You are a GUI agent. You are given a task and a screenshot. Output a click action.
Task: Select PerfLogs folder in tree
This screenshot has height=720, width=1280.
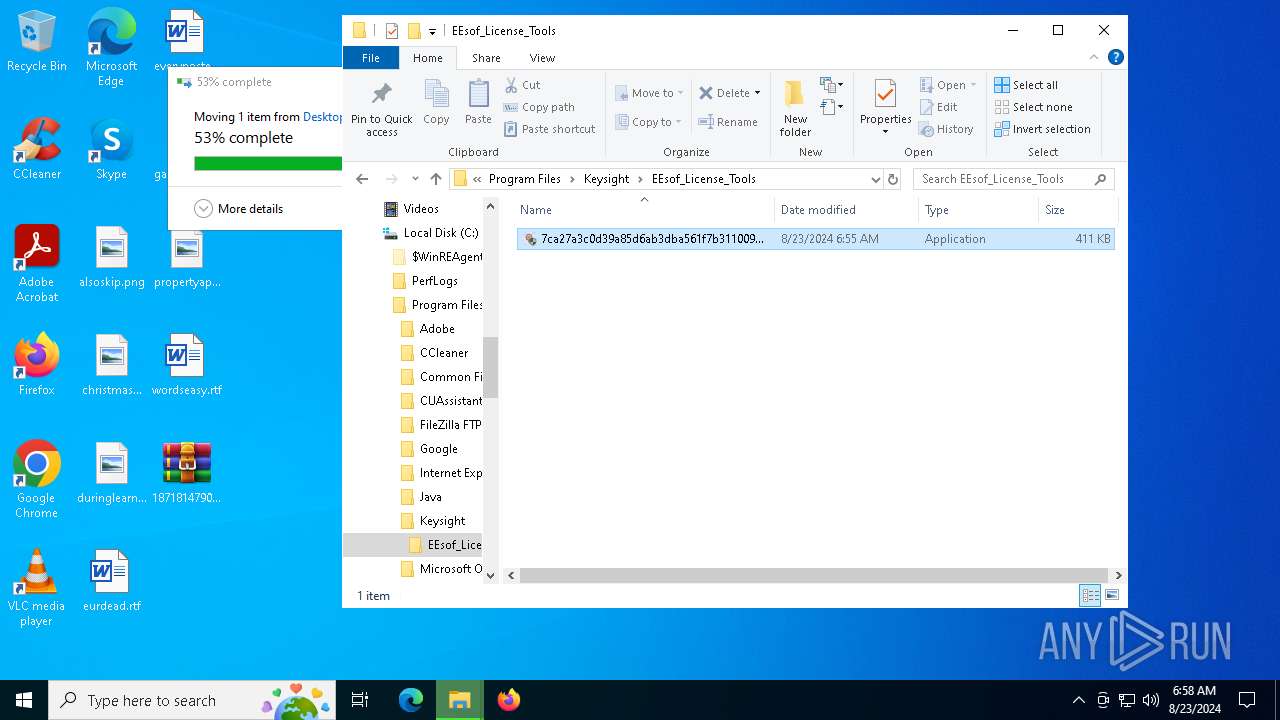click(434, 281)
